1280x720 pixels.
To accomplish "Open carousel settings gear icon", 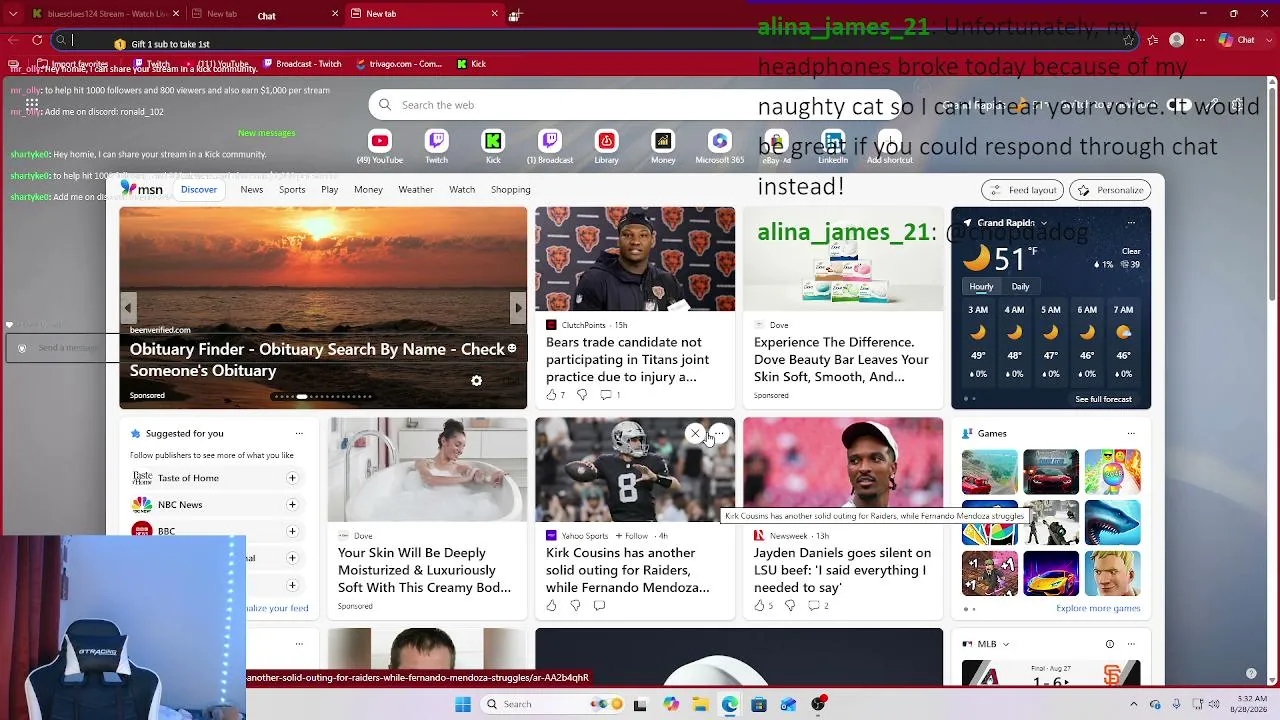I will click(x=476, y=381).
